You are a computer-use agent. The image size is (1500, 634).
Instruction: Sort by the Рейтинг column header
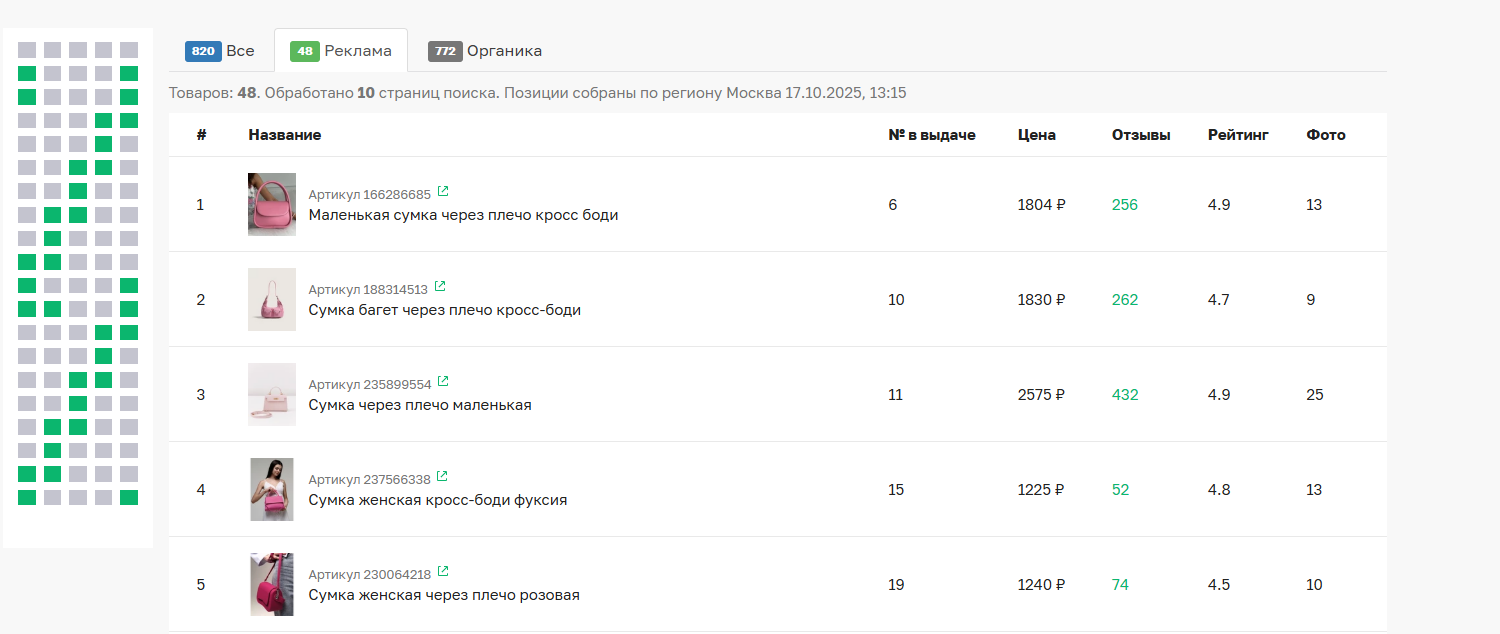[x=1237, y=135]
